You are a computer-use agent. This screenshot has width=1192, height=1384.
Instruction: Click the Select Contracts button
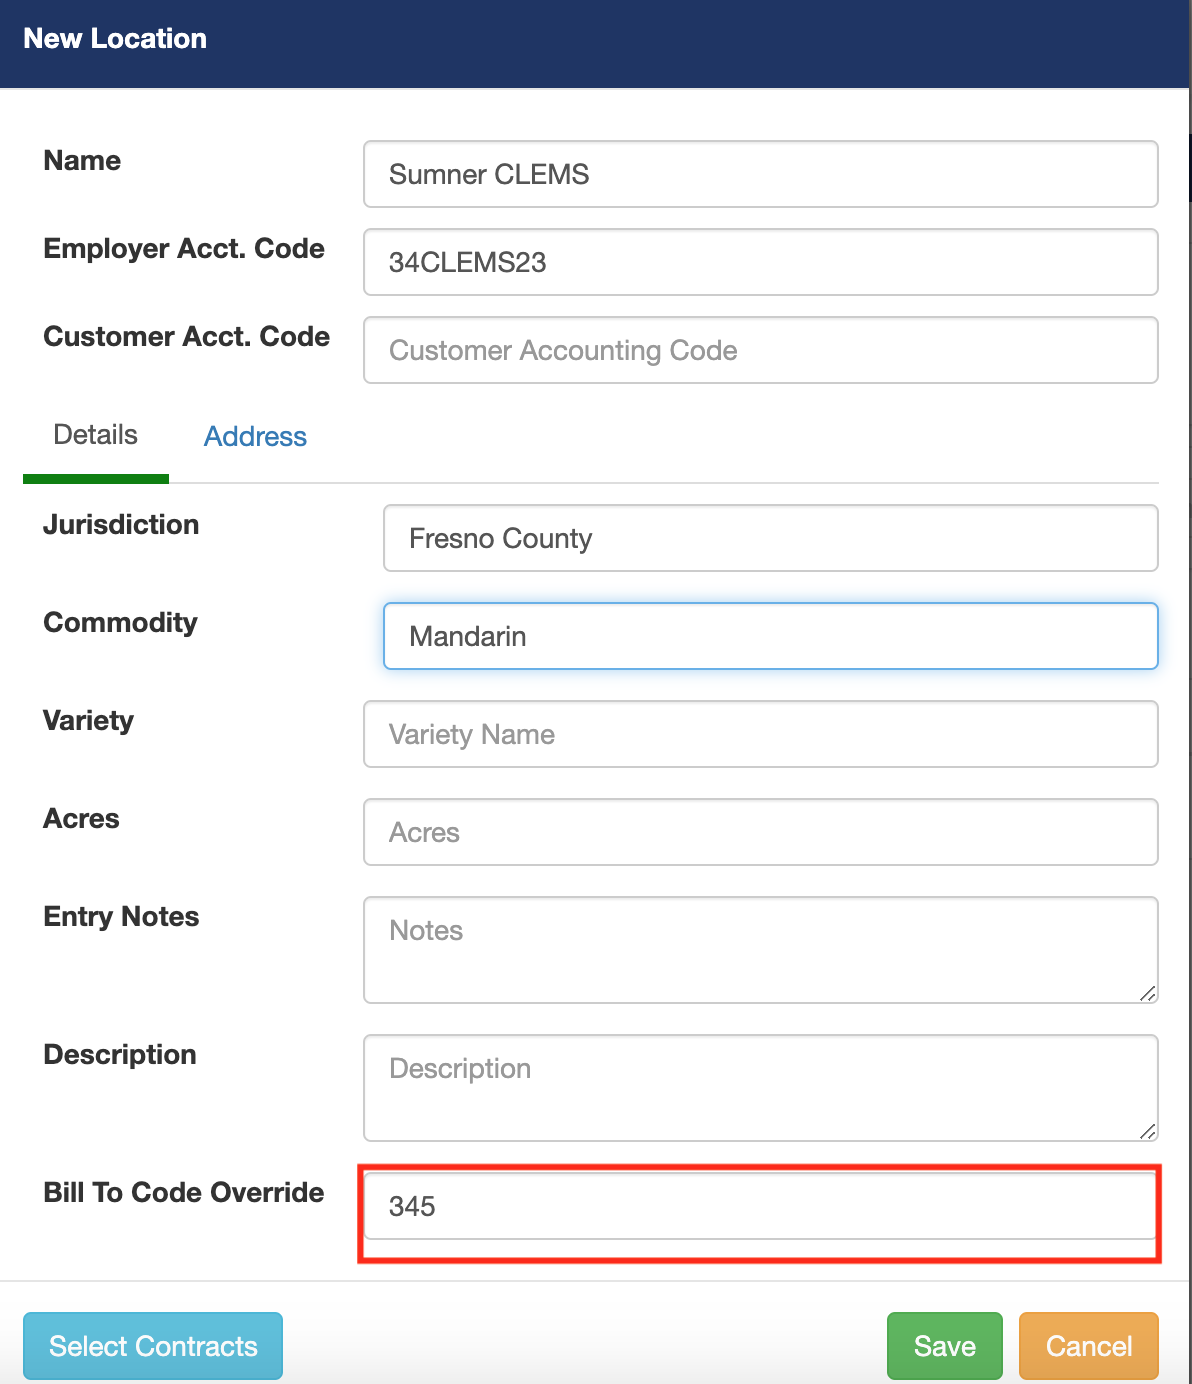152,1346
